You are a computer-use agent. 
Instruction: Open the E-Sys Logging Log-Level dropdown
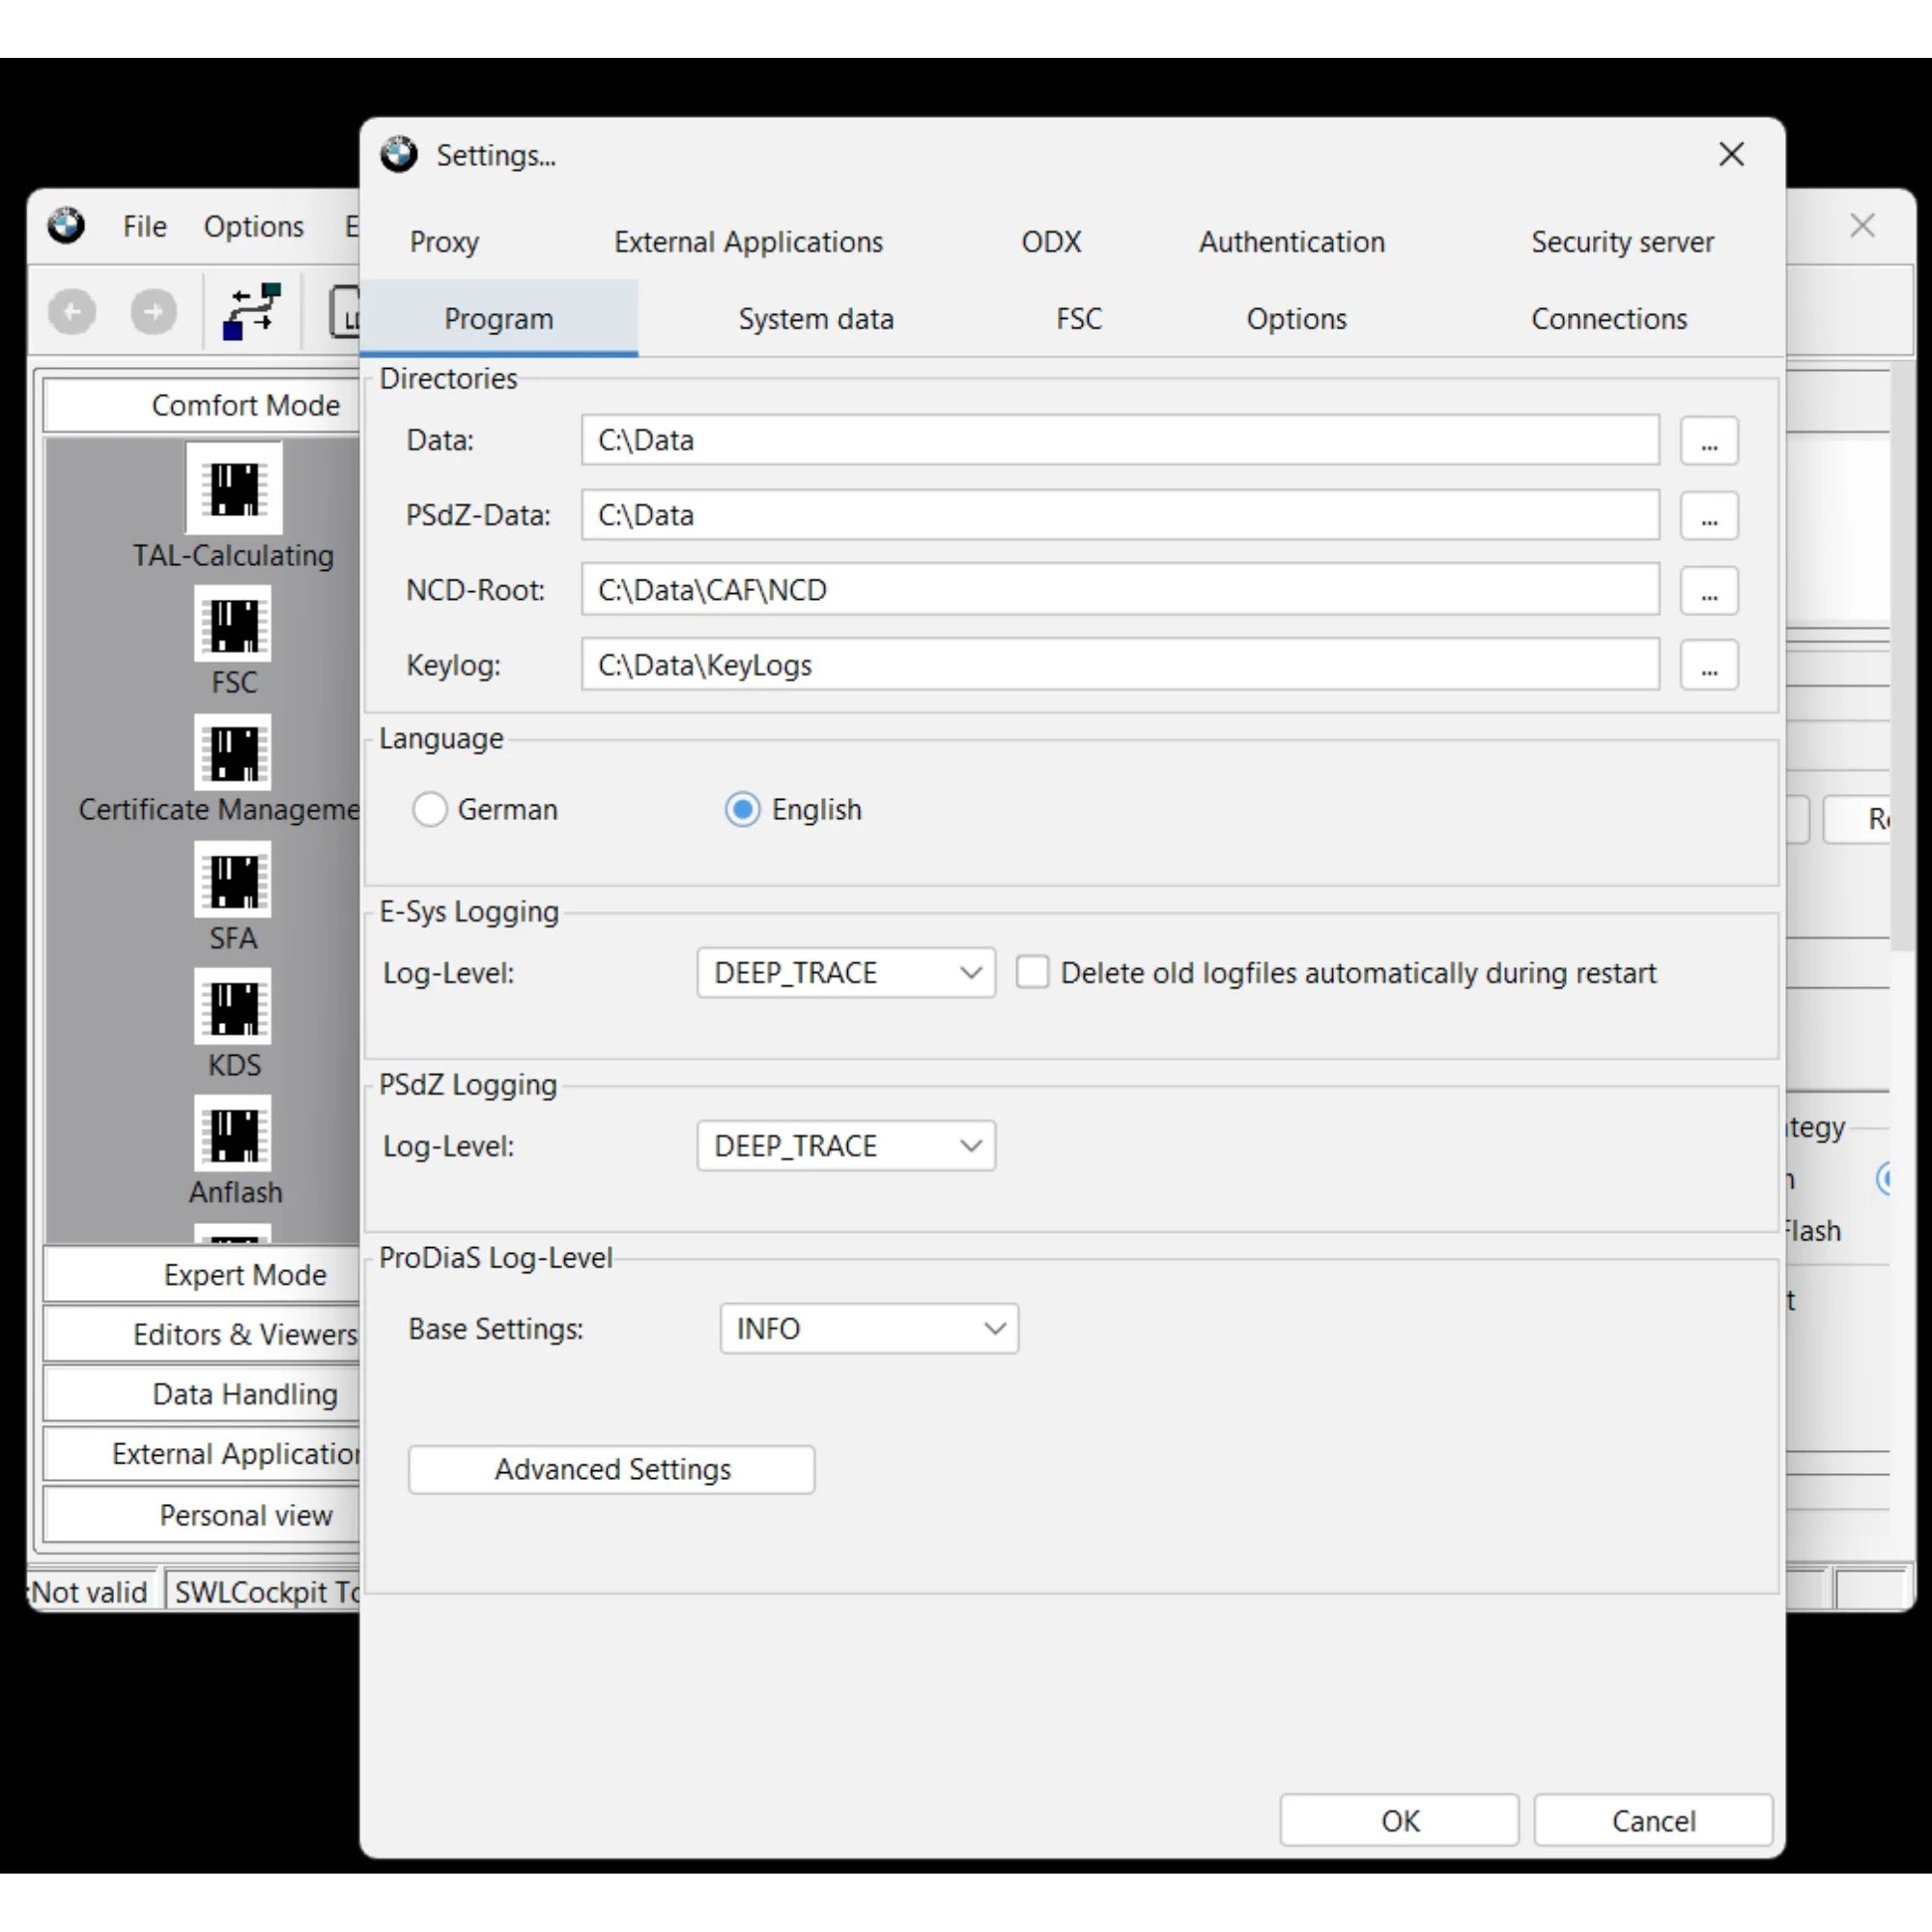tap(846, 973)
